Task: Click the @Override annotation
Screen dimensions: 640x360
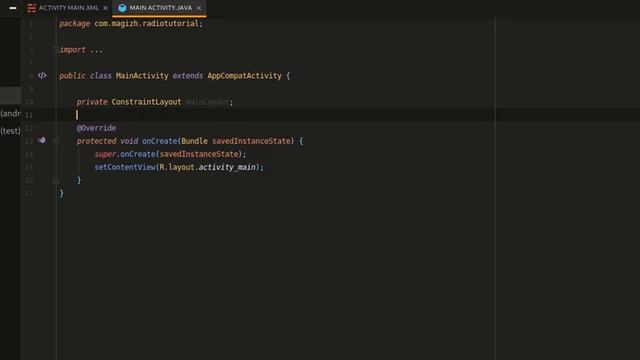Action: tap(96, 128)
